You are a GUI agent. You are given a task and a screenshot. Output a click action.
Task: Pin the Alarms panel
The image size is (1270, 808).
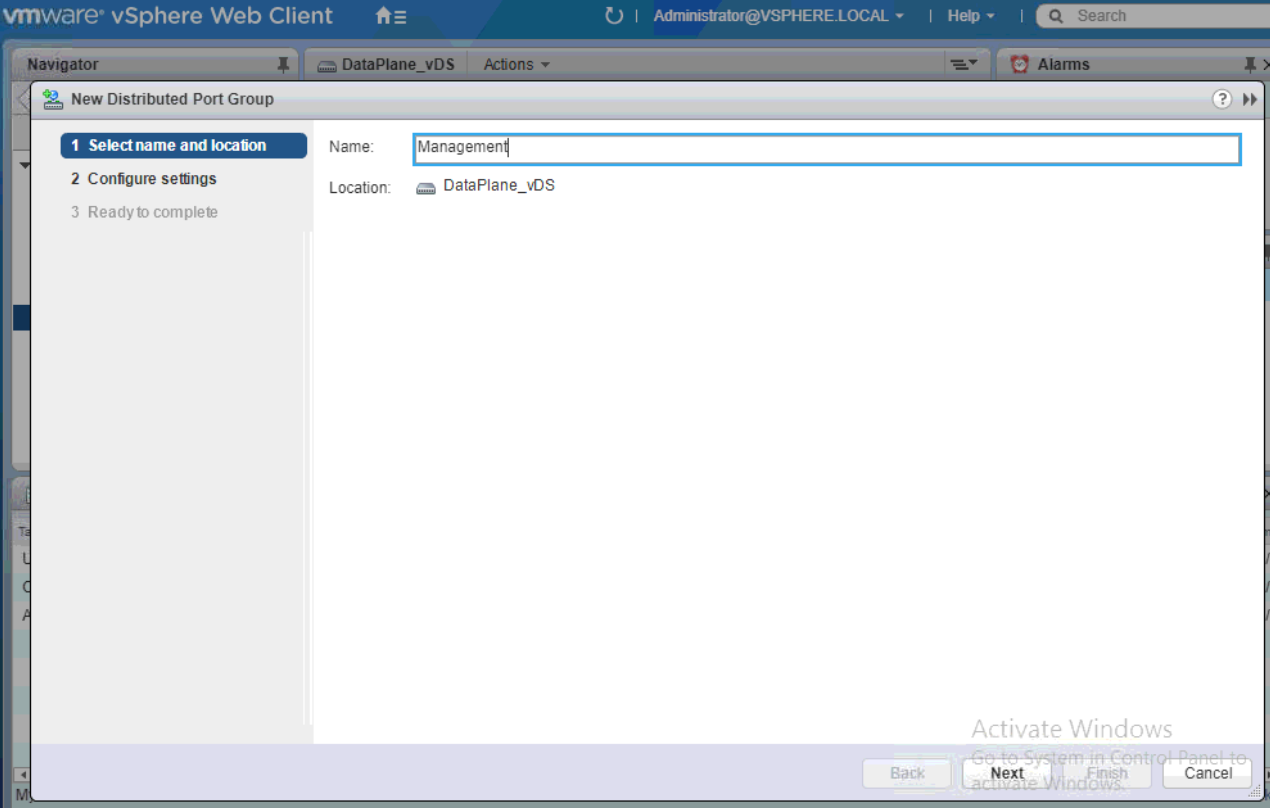pos(1249,64)
